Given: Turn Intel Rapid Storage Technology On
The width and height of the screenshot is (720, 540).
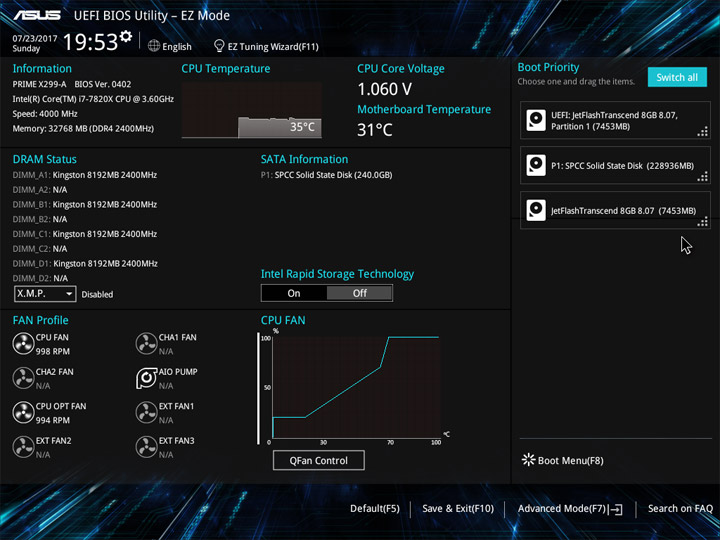Looking at the screenshot, I should click(294, 293).
